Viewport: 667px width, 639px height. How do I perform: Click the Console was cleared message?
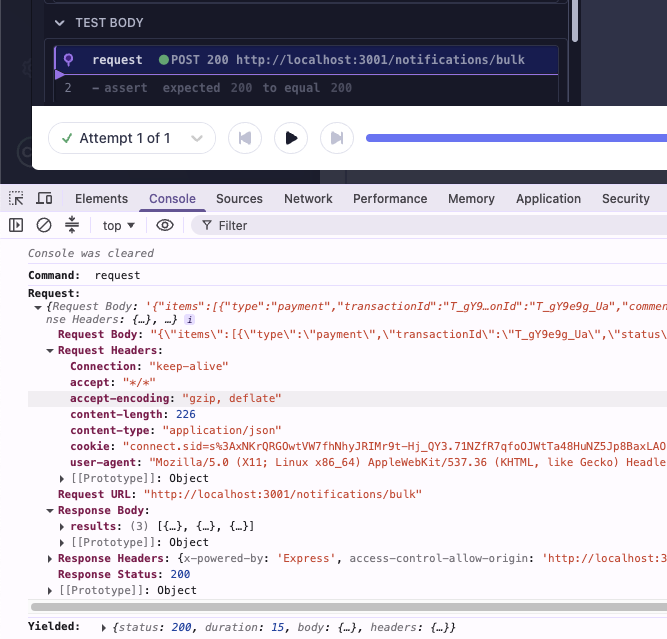91,254
